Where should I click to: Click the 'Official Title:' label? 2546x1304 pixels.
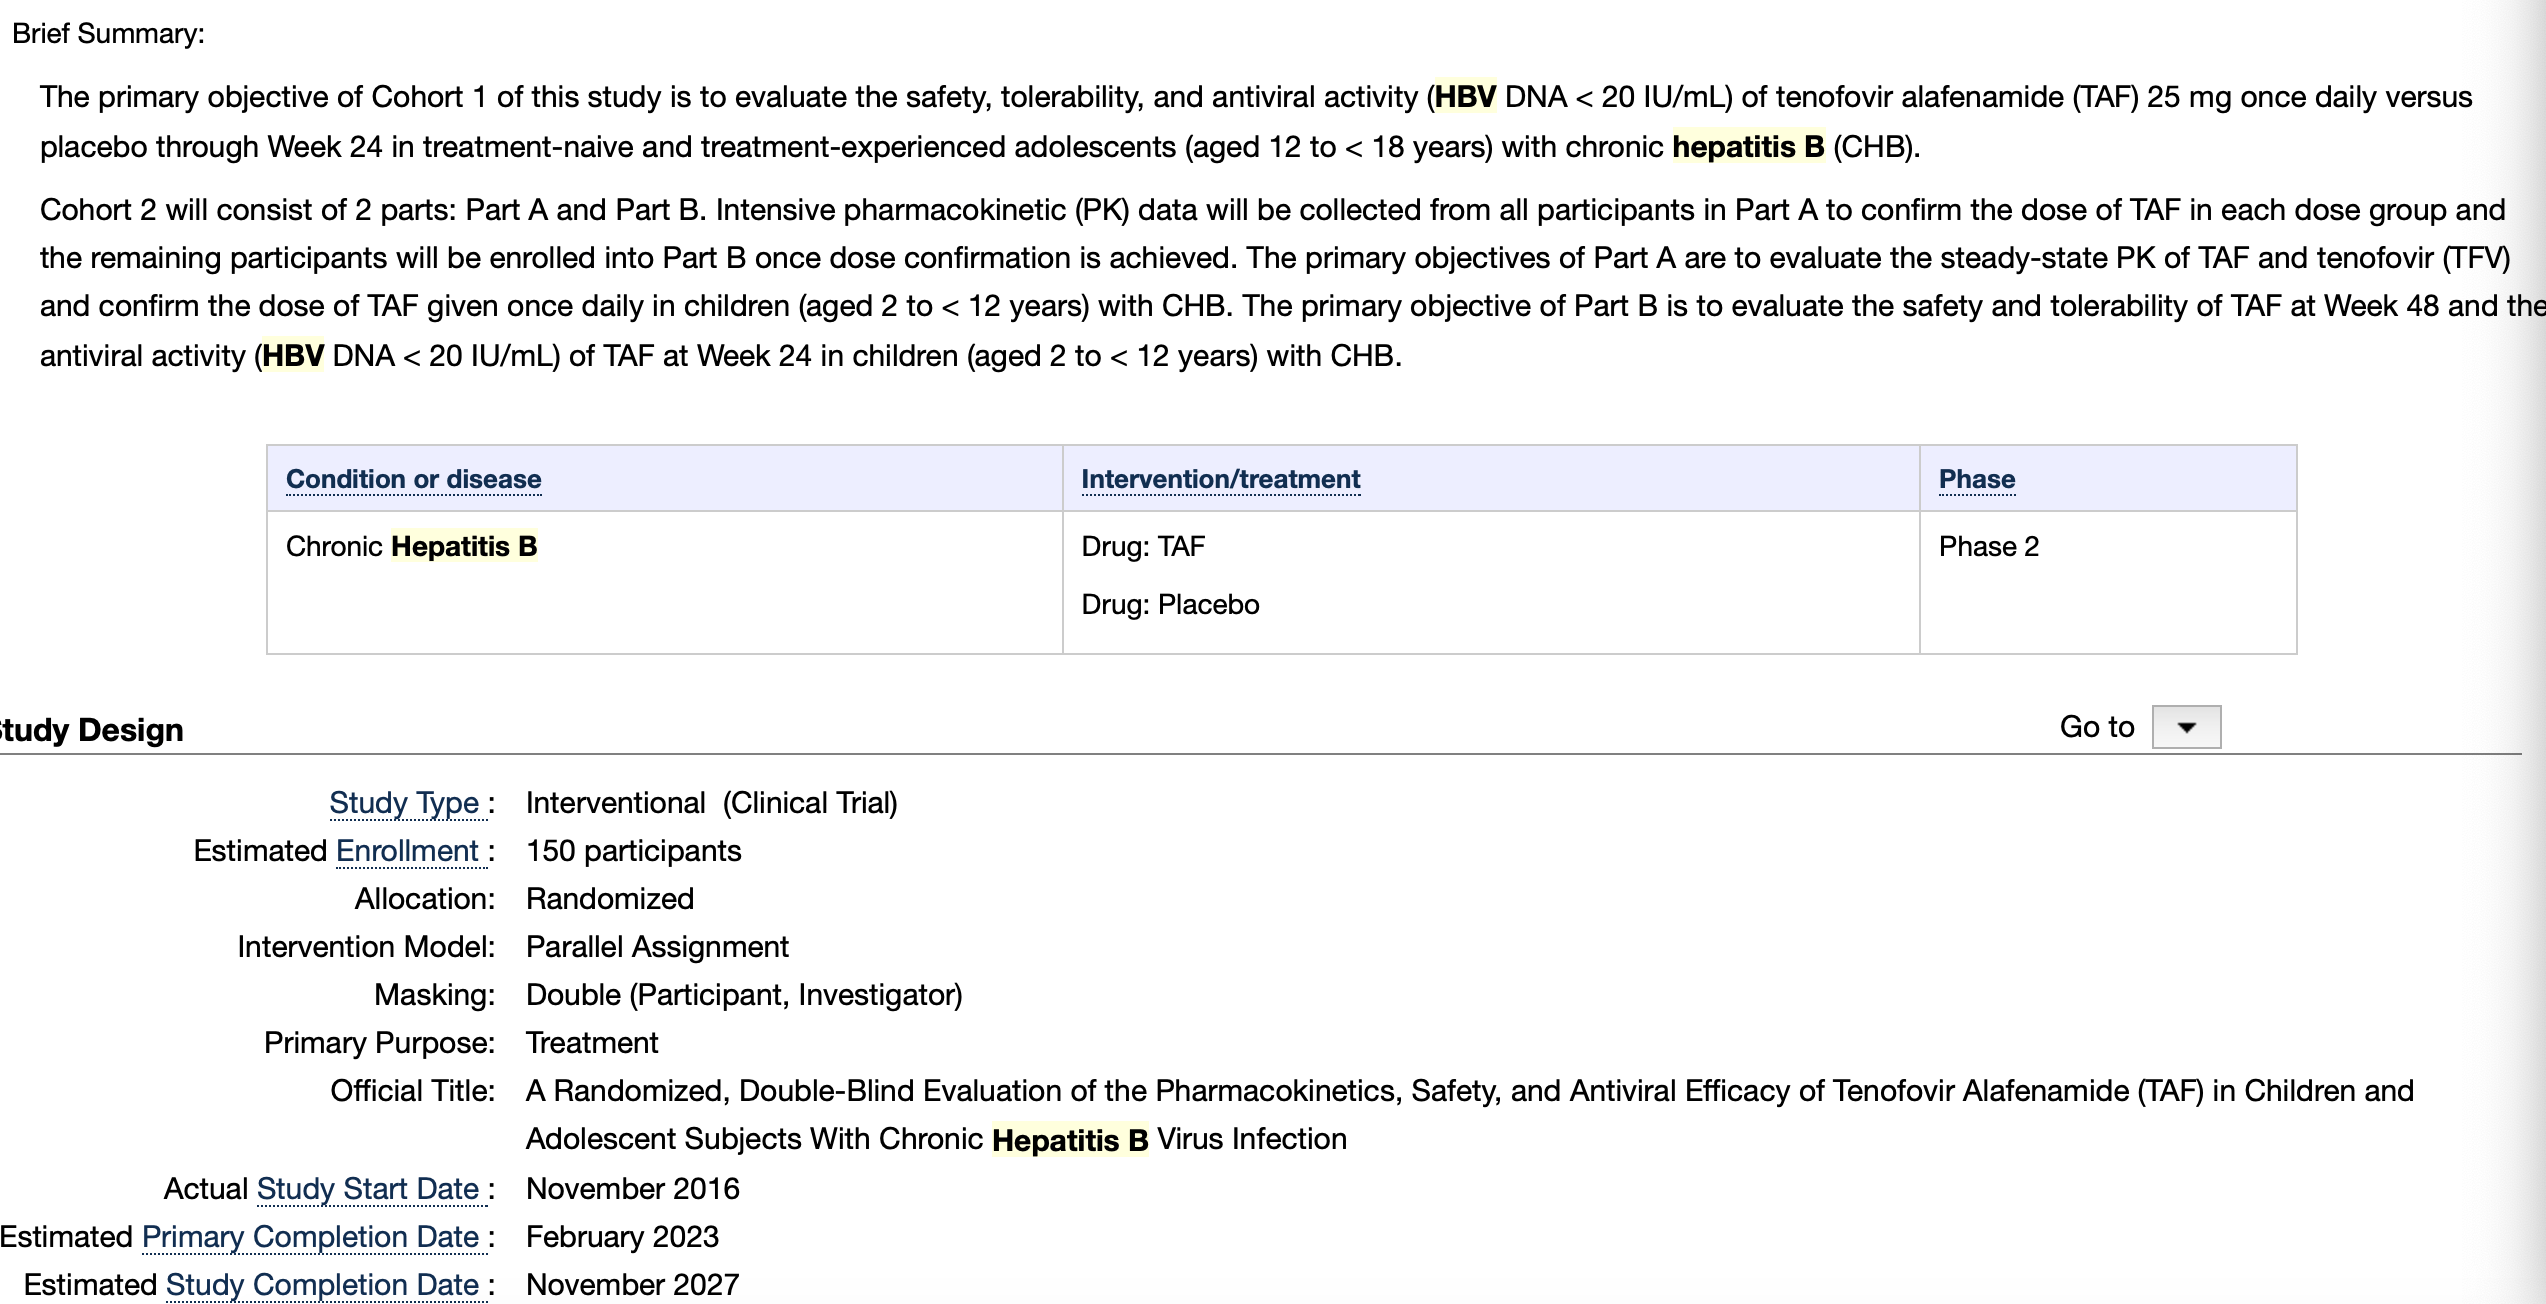[413, 1091]
